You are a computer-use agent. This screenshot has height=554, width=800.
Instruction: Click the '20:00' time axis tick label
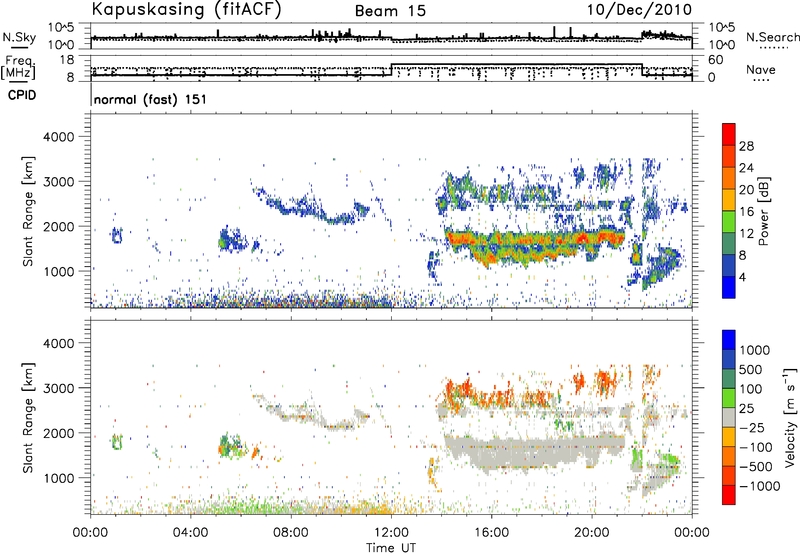592,533
